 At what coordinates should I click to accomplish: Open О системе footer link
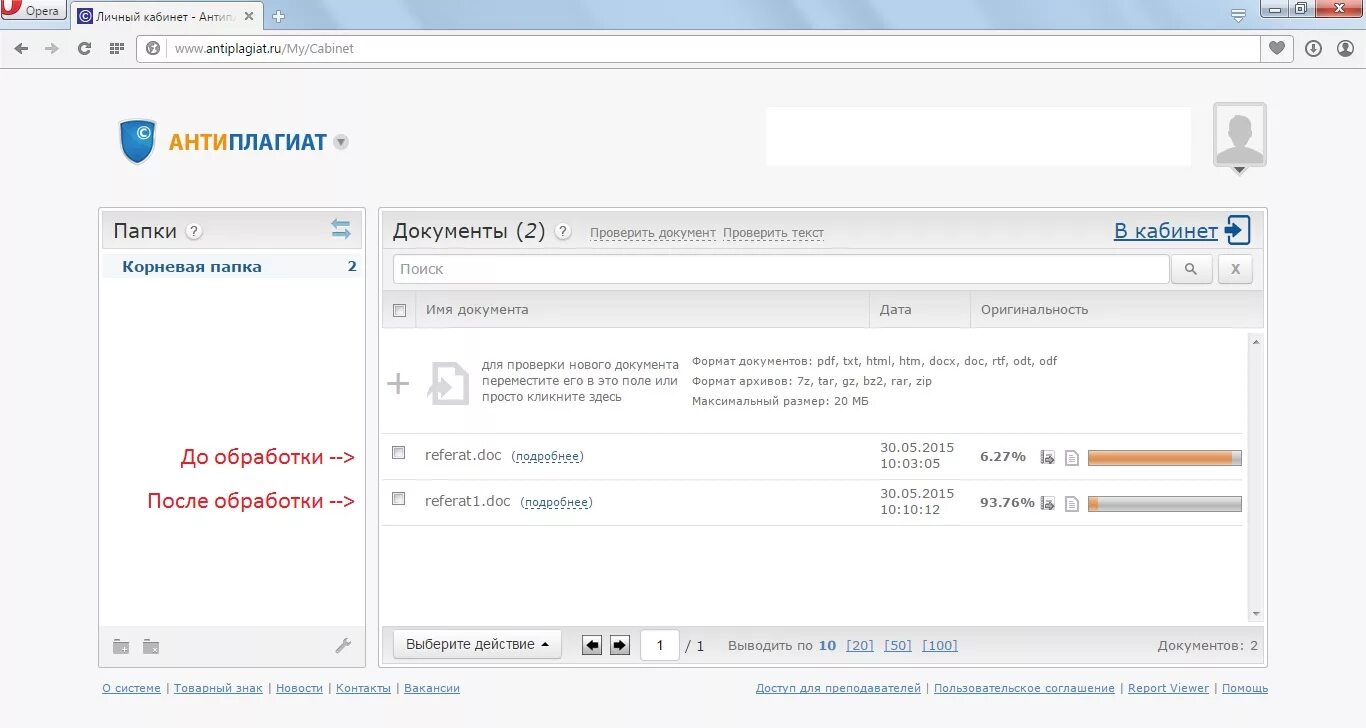click(x=131, y=688)
